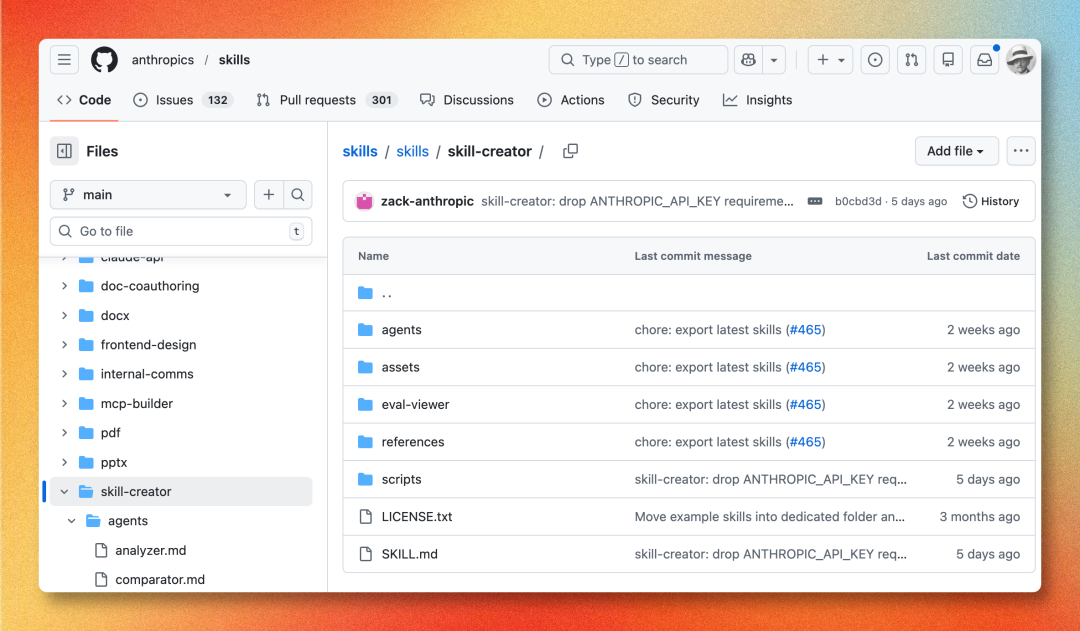Open LICENSE.txt file
The image size is (1080, 631).
coord(417,517)
